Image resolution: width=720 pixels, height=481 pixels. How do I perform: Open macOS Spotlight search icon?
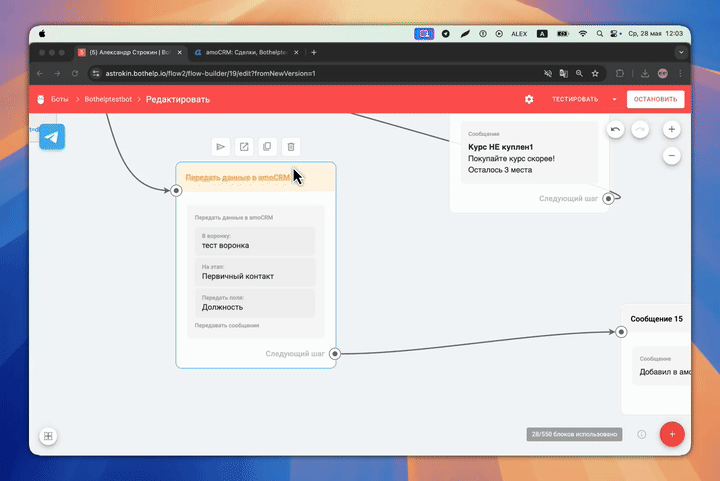pos(600,34)
